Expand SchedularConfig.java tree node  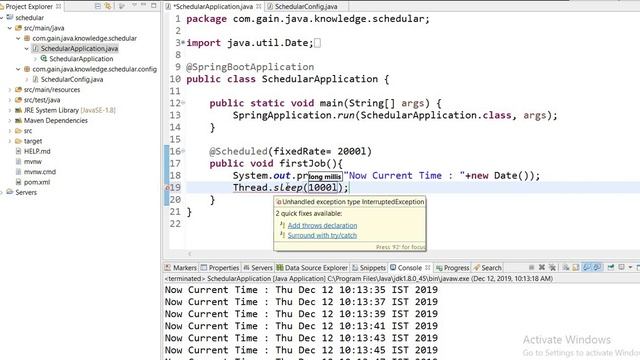[27, 80]
